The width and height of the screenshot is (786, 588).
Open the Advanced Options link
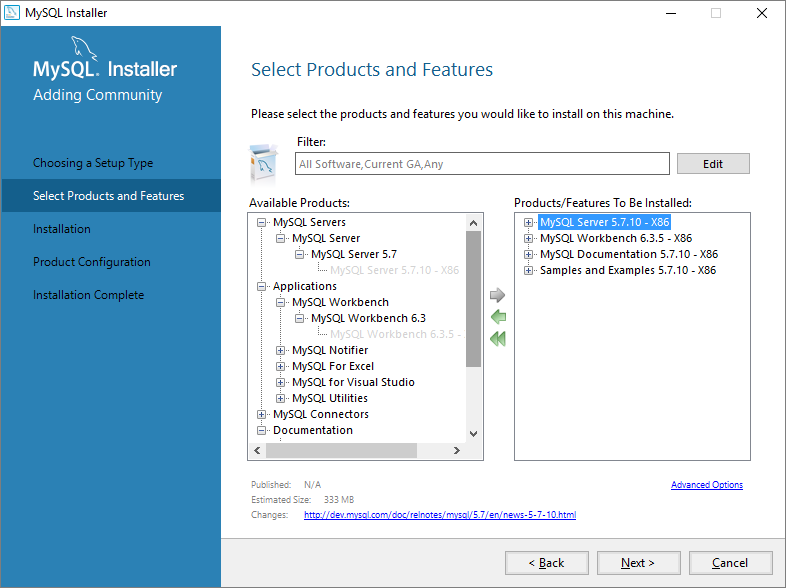[707, 485]
